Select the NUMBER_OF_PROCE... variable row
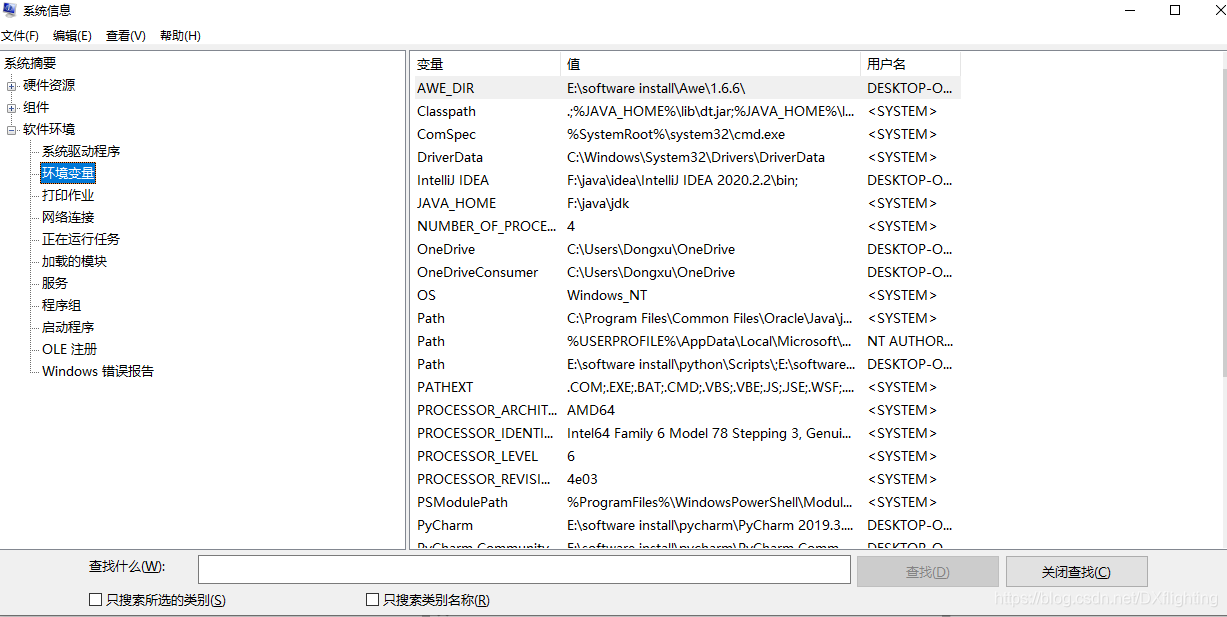The width and height of the screenshot is (1227, 617). click(x=687, y=226)
